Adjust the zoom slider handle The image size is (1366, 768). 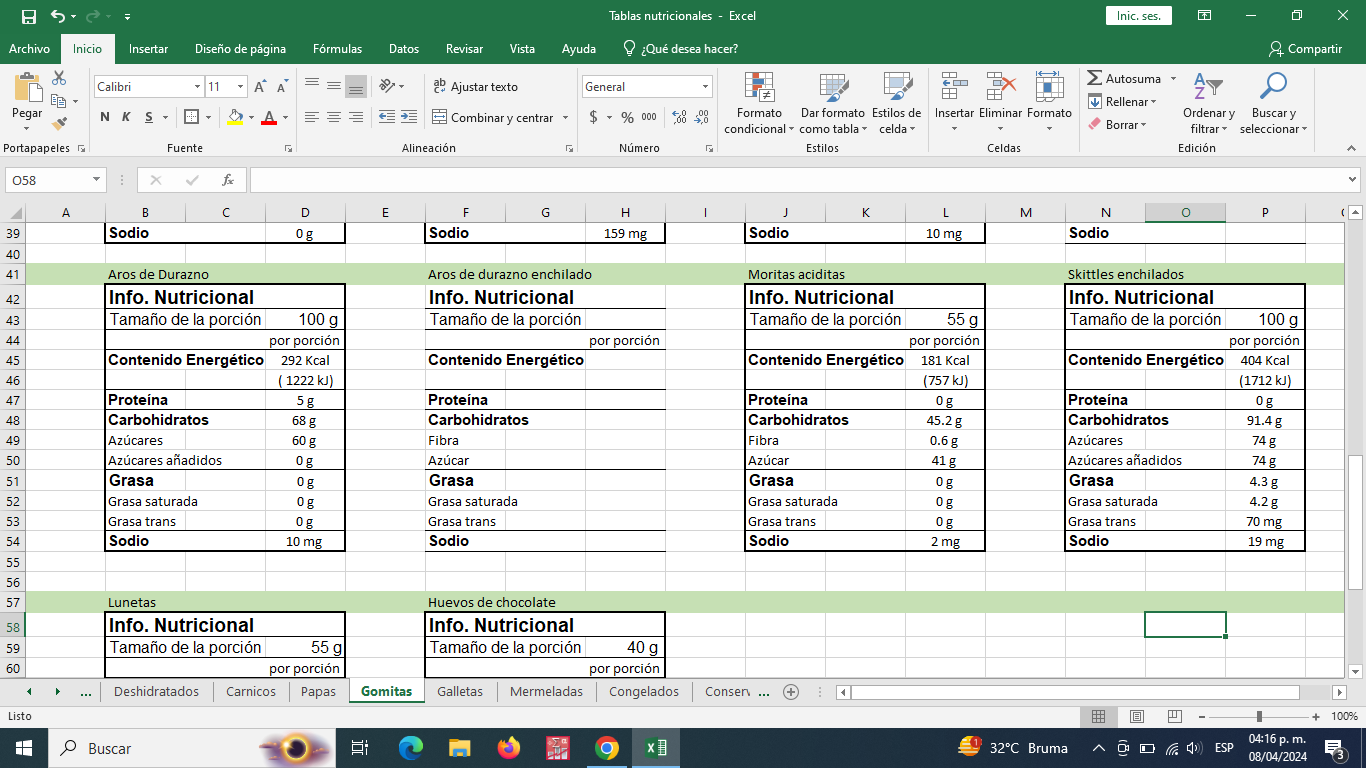[x=1259, y=716]
